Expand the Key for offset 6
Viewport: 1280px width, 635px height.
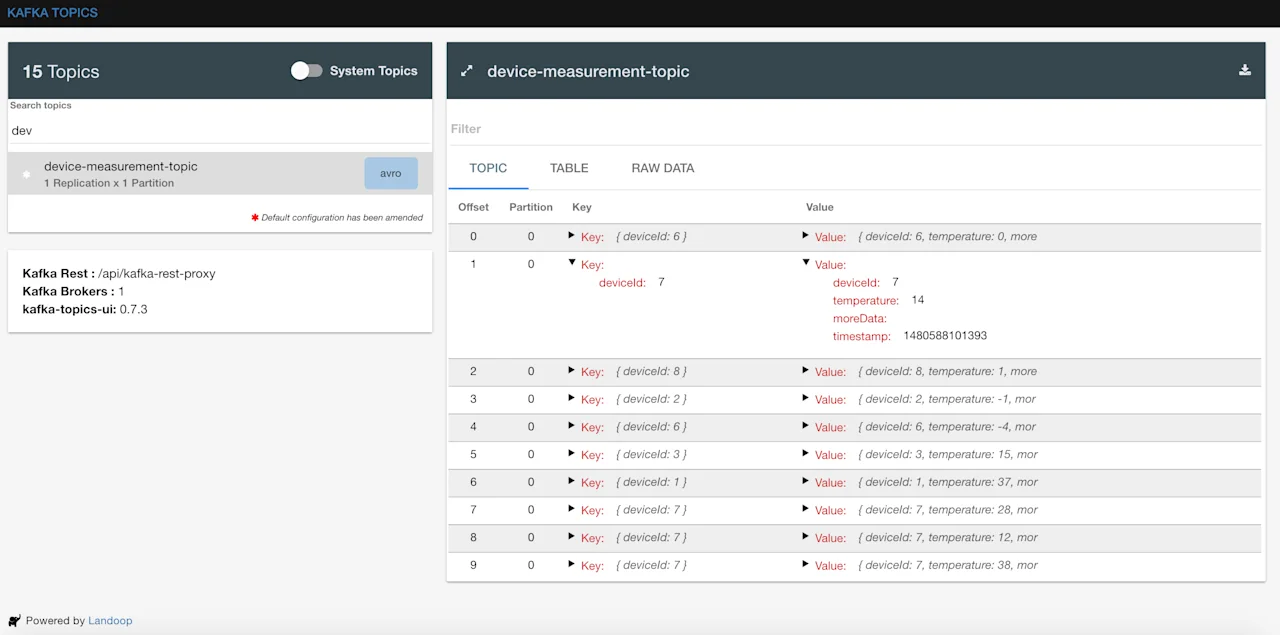[x=571, y=480]
